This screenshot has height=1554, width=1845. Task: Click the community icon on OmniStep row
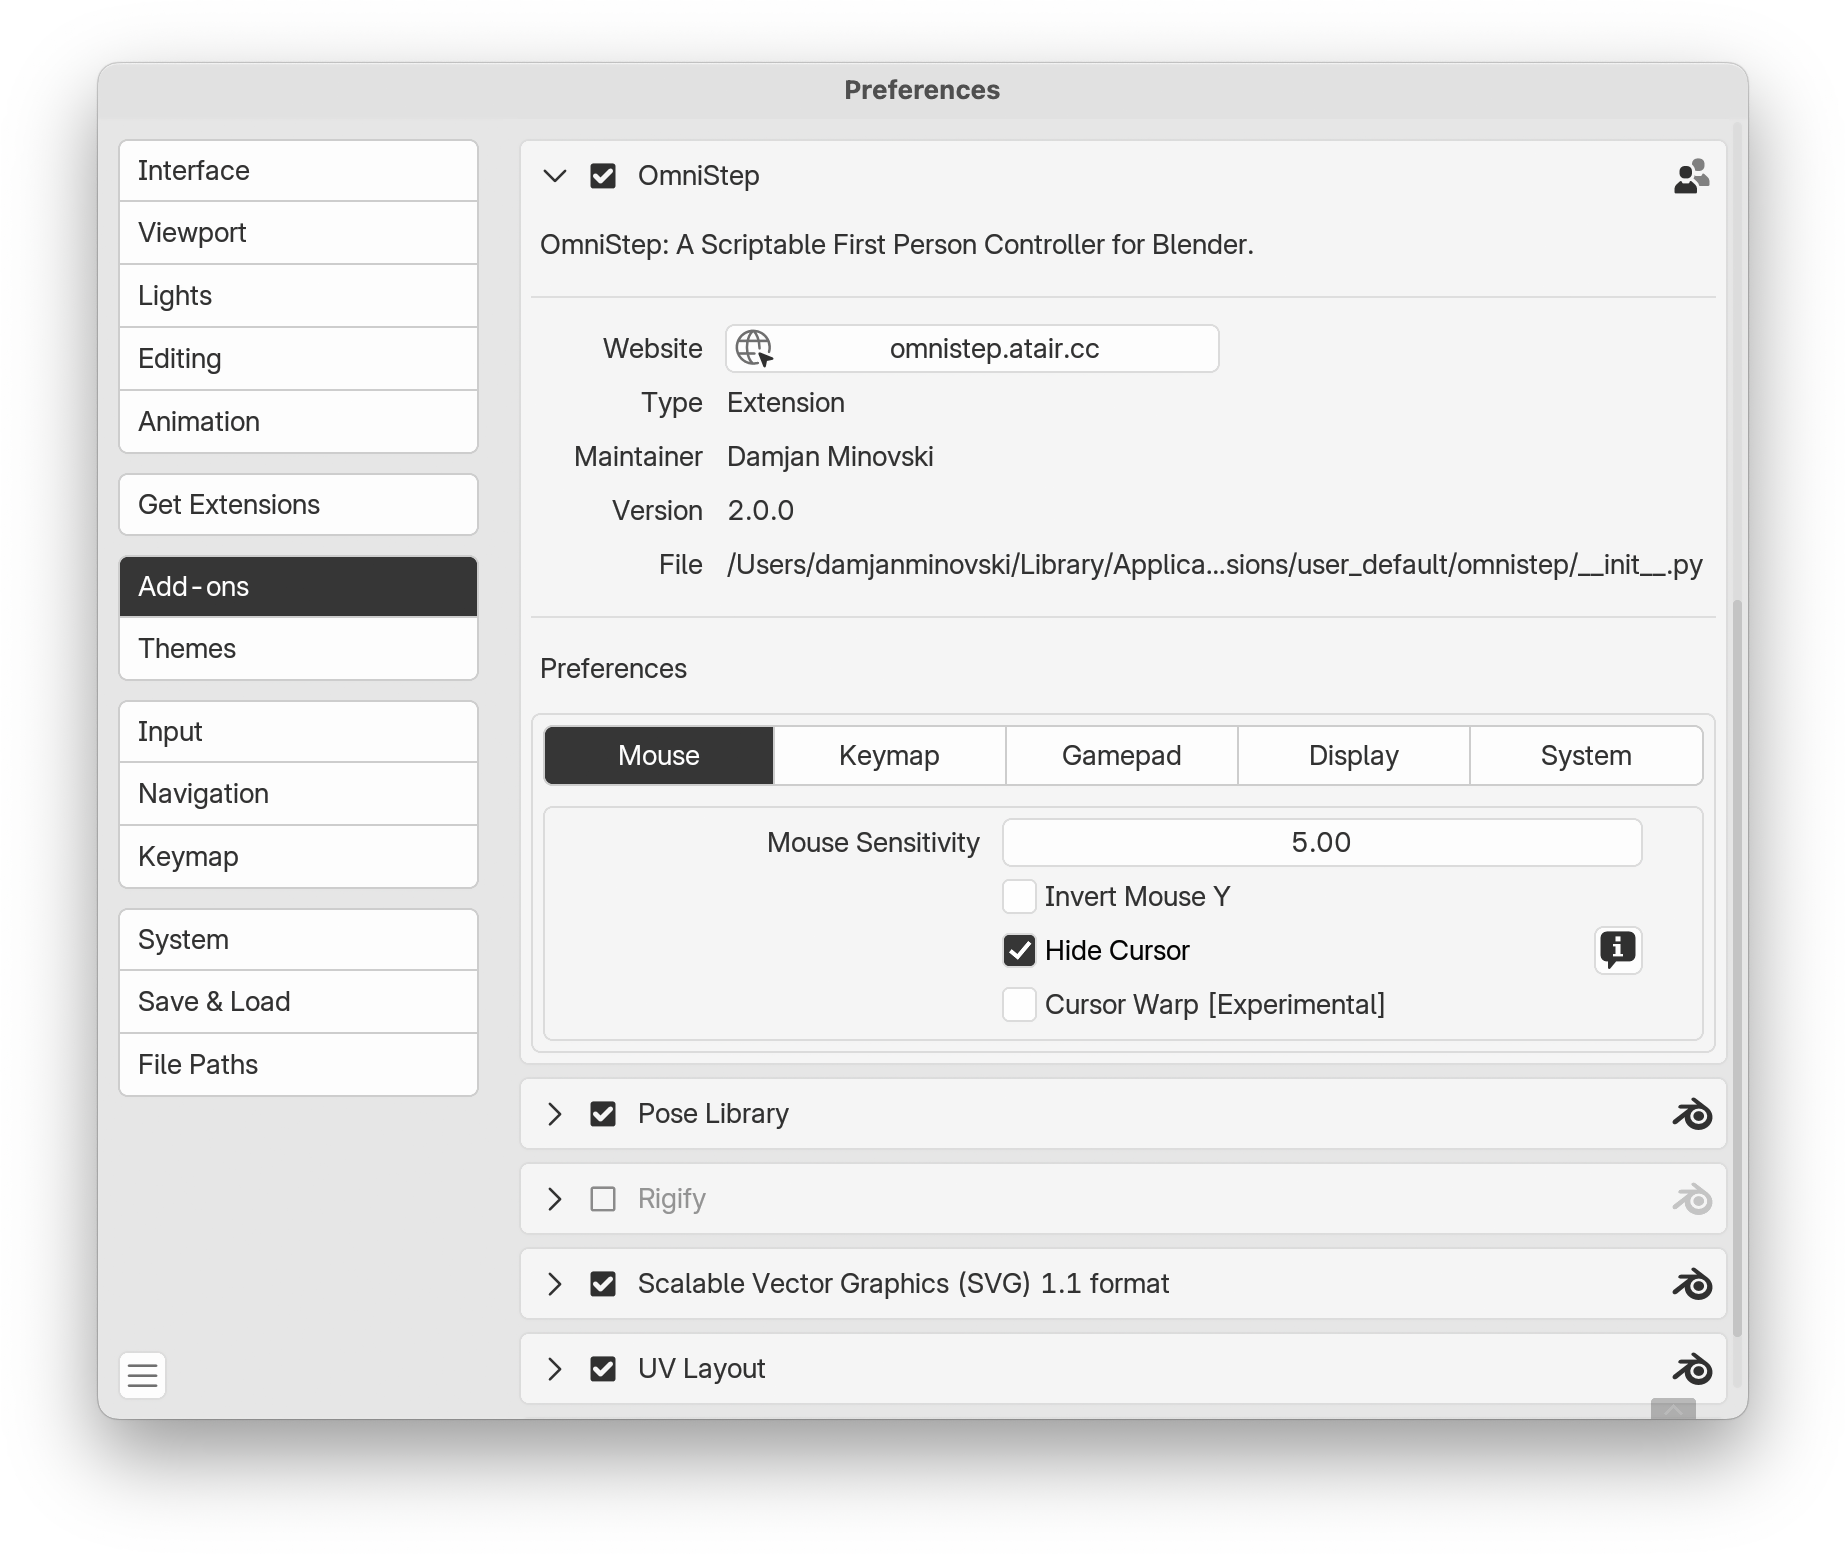pos(1691,177)
